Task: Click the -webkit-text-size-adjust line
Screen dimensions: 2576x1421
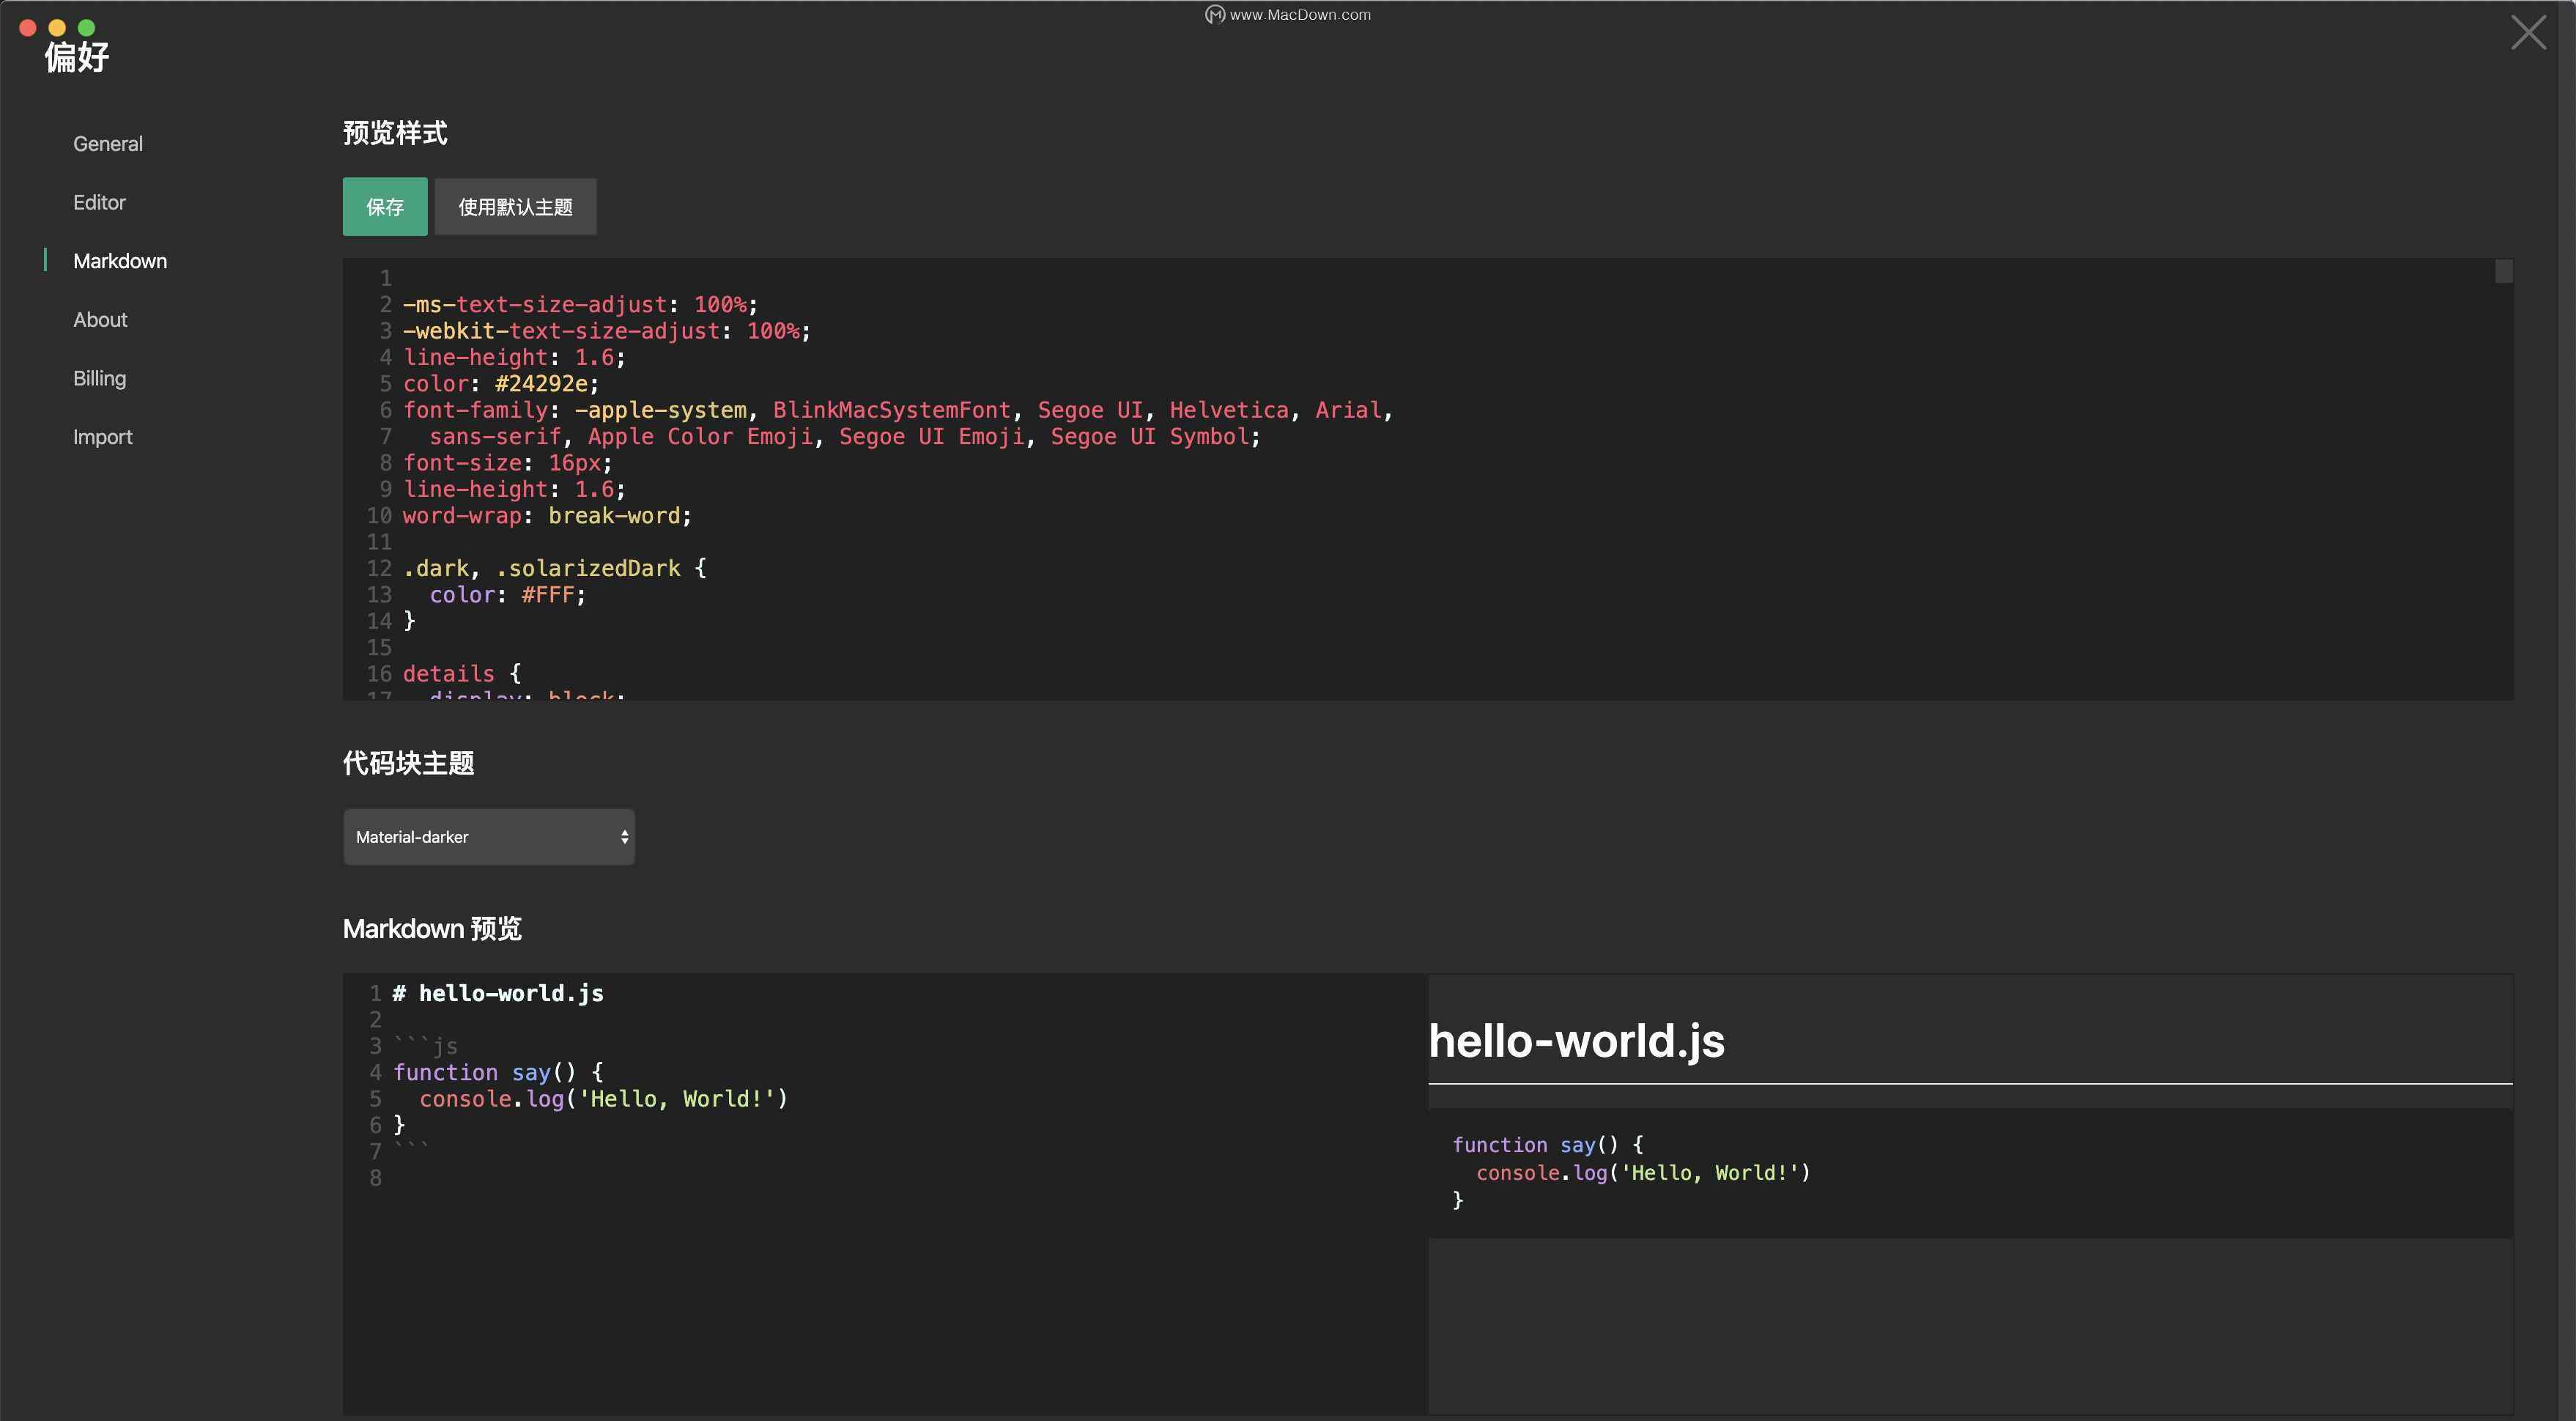Action: 607,331
